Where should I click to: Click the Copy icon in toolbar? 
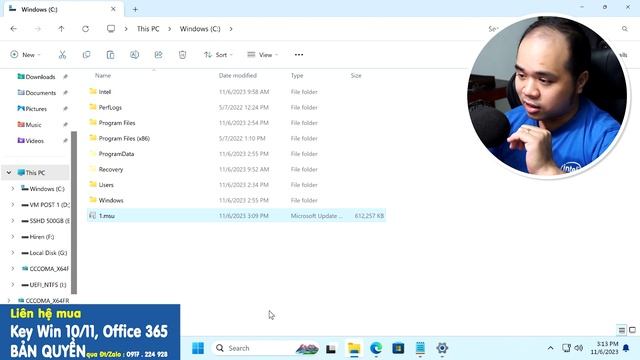pos(87,55)
